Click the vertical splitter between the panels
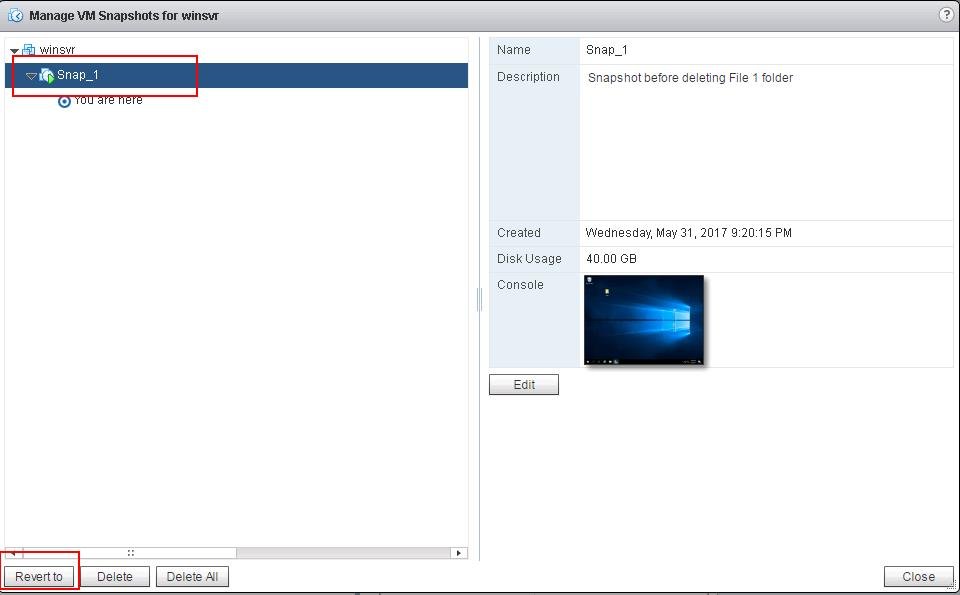 pos(479,299)
